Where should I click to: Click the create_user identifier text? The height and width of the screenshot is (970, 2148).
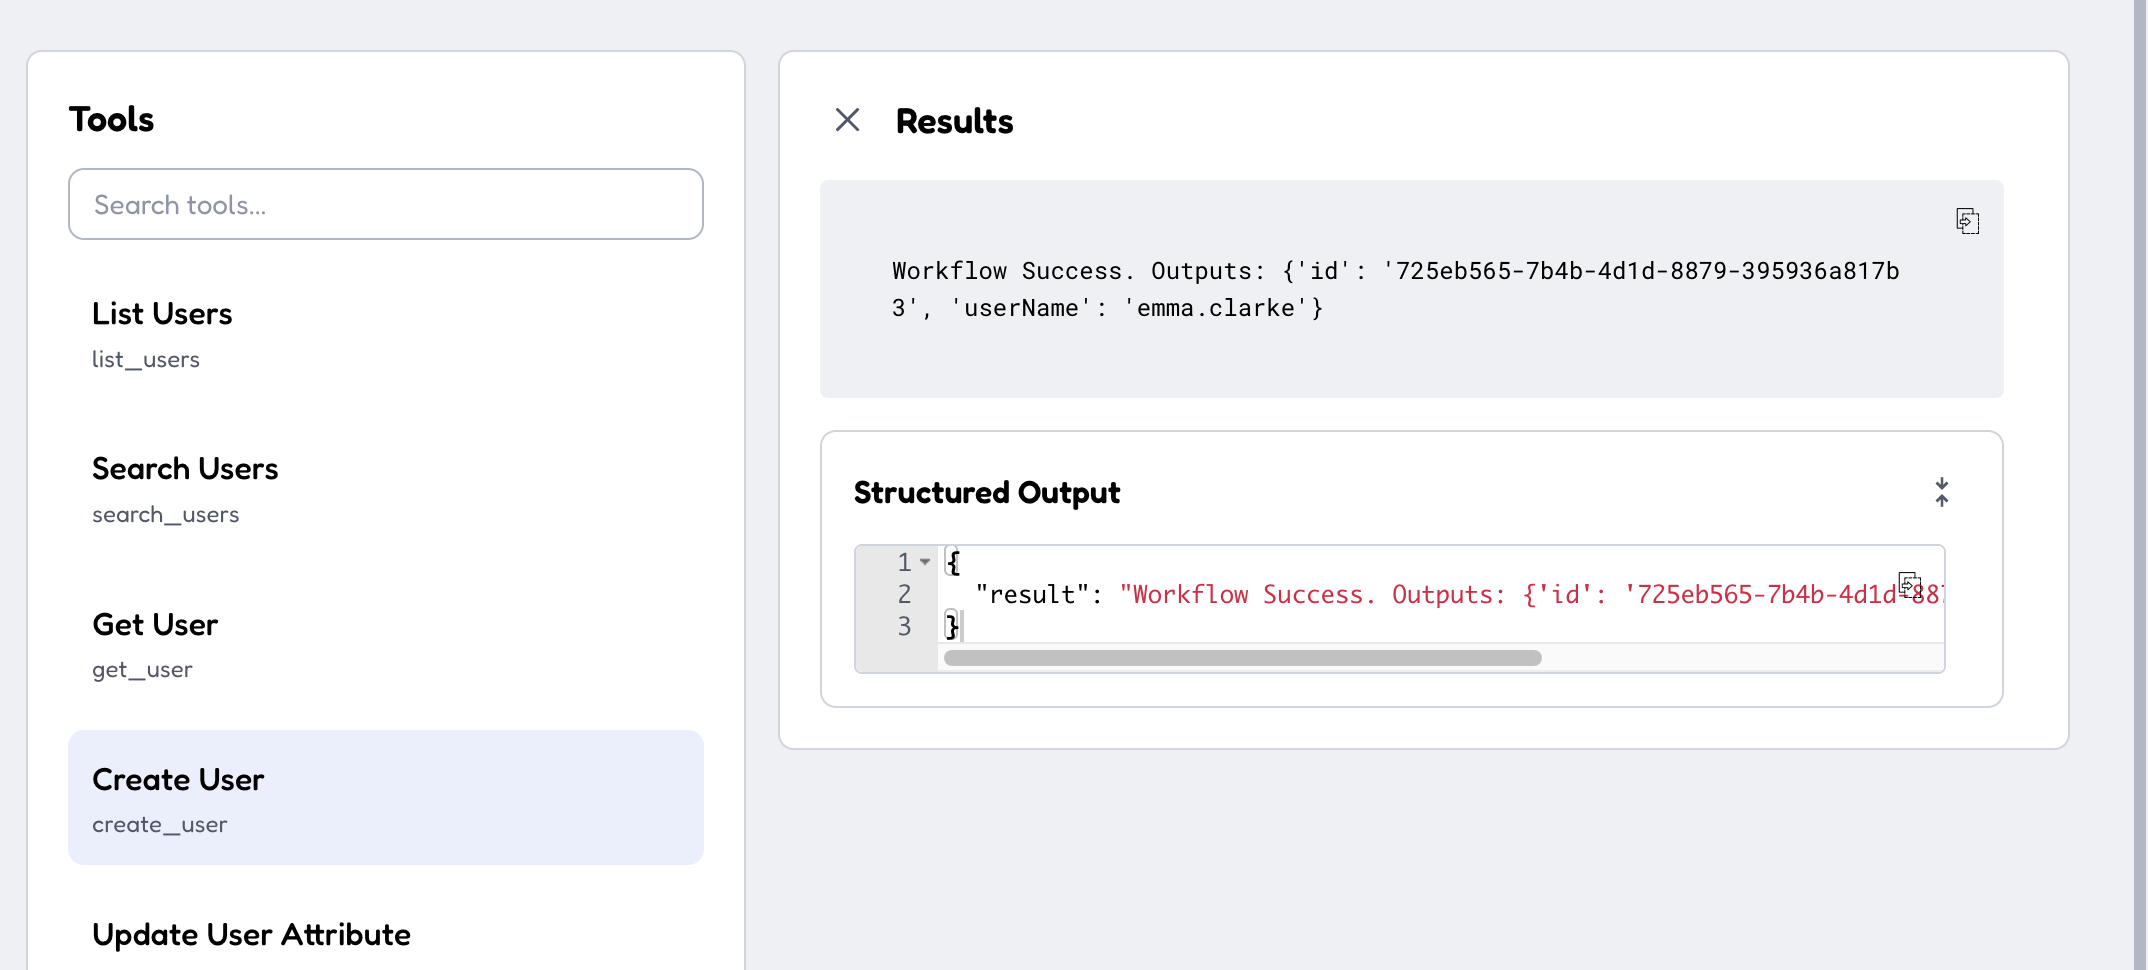tap(160, 825)
